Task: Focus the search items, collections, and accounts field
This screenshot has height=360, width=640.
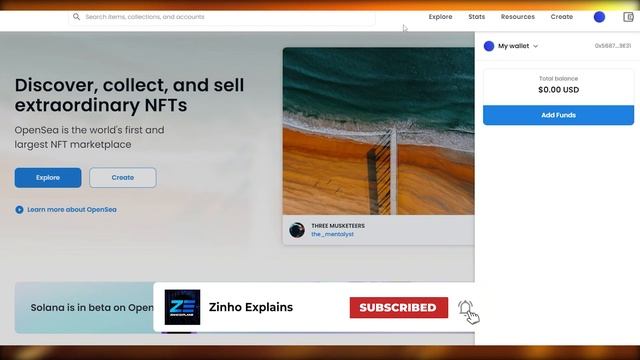Action: [222, 17]
